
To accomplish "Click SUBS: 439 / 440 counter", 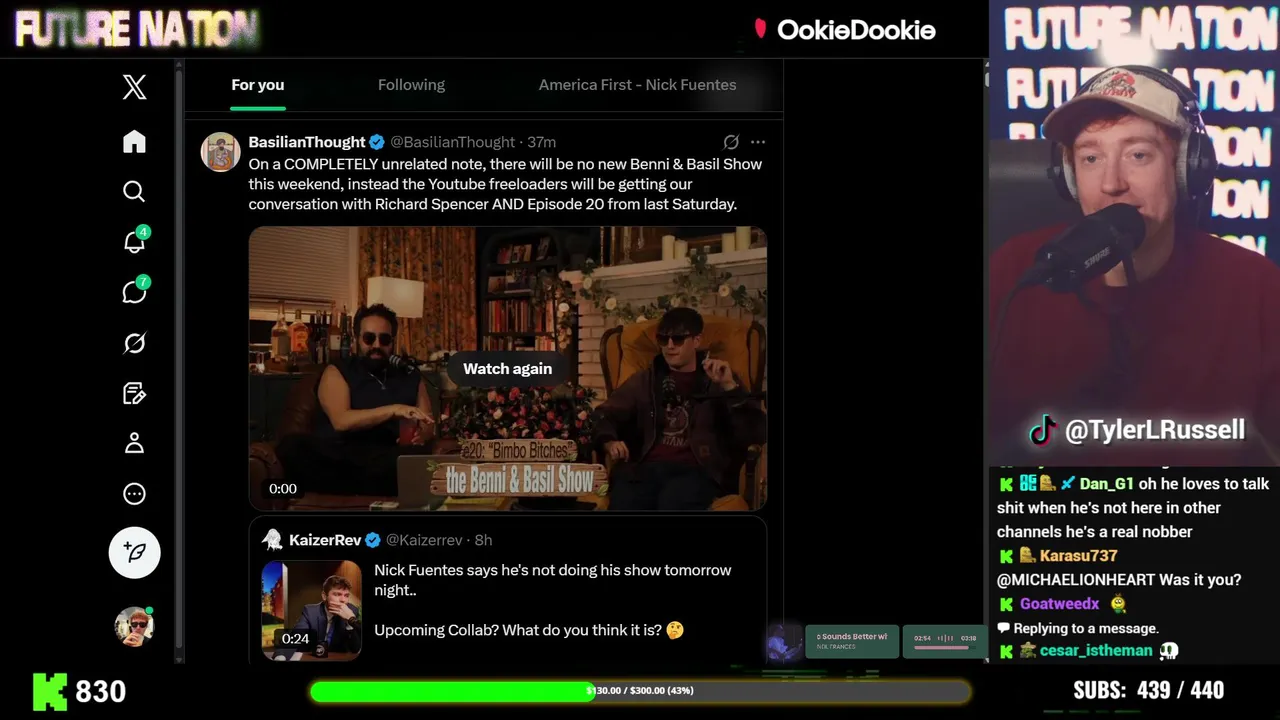I will click(1149, 690).
